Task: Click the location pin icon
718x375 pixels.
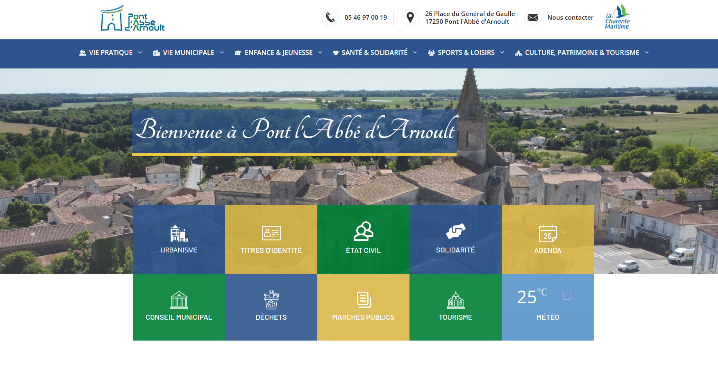Action: [410, 17]
